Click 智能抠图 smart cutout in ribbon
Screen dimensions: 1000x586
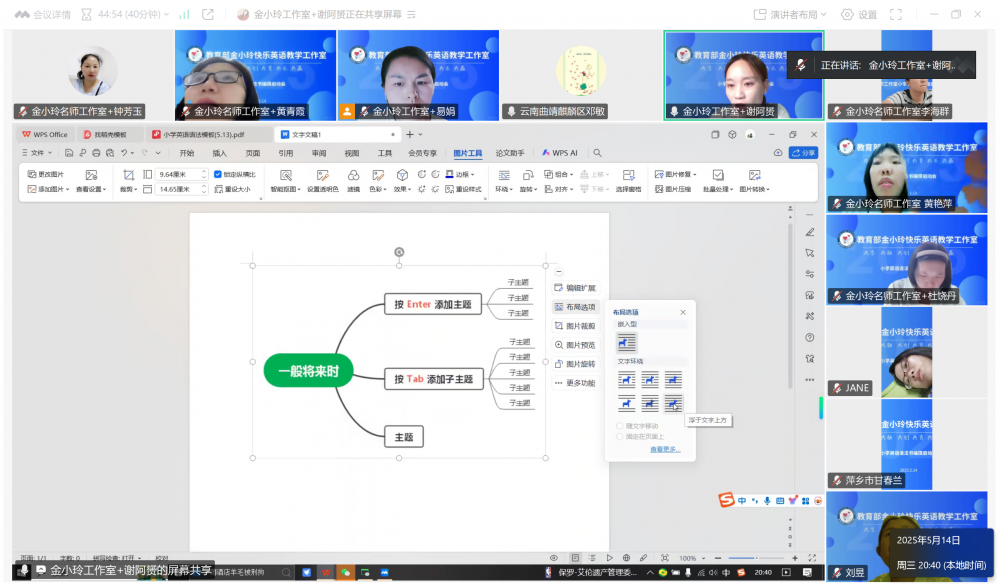pyautogui.click(x=285, y=181)
